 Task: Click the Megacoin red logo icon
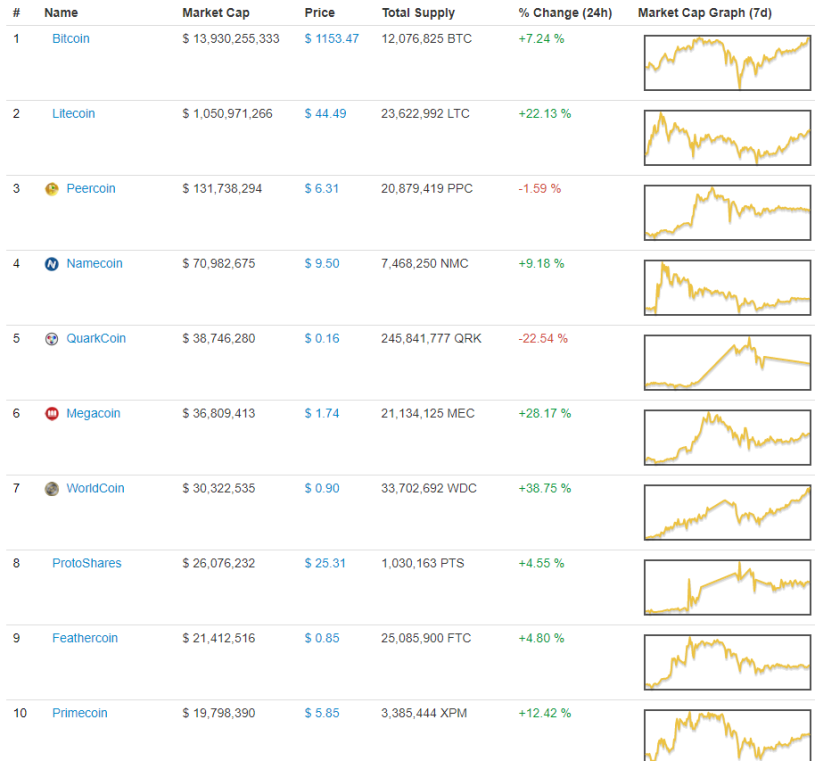(51, 414)
